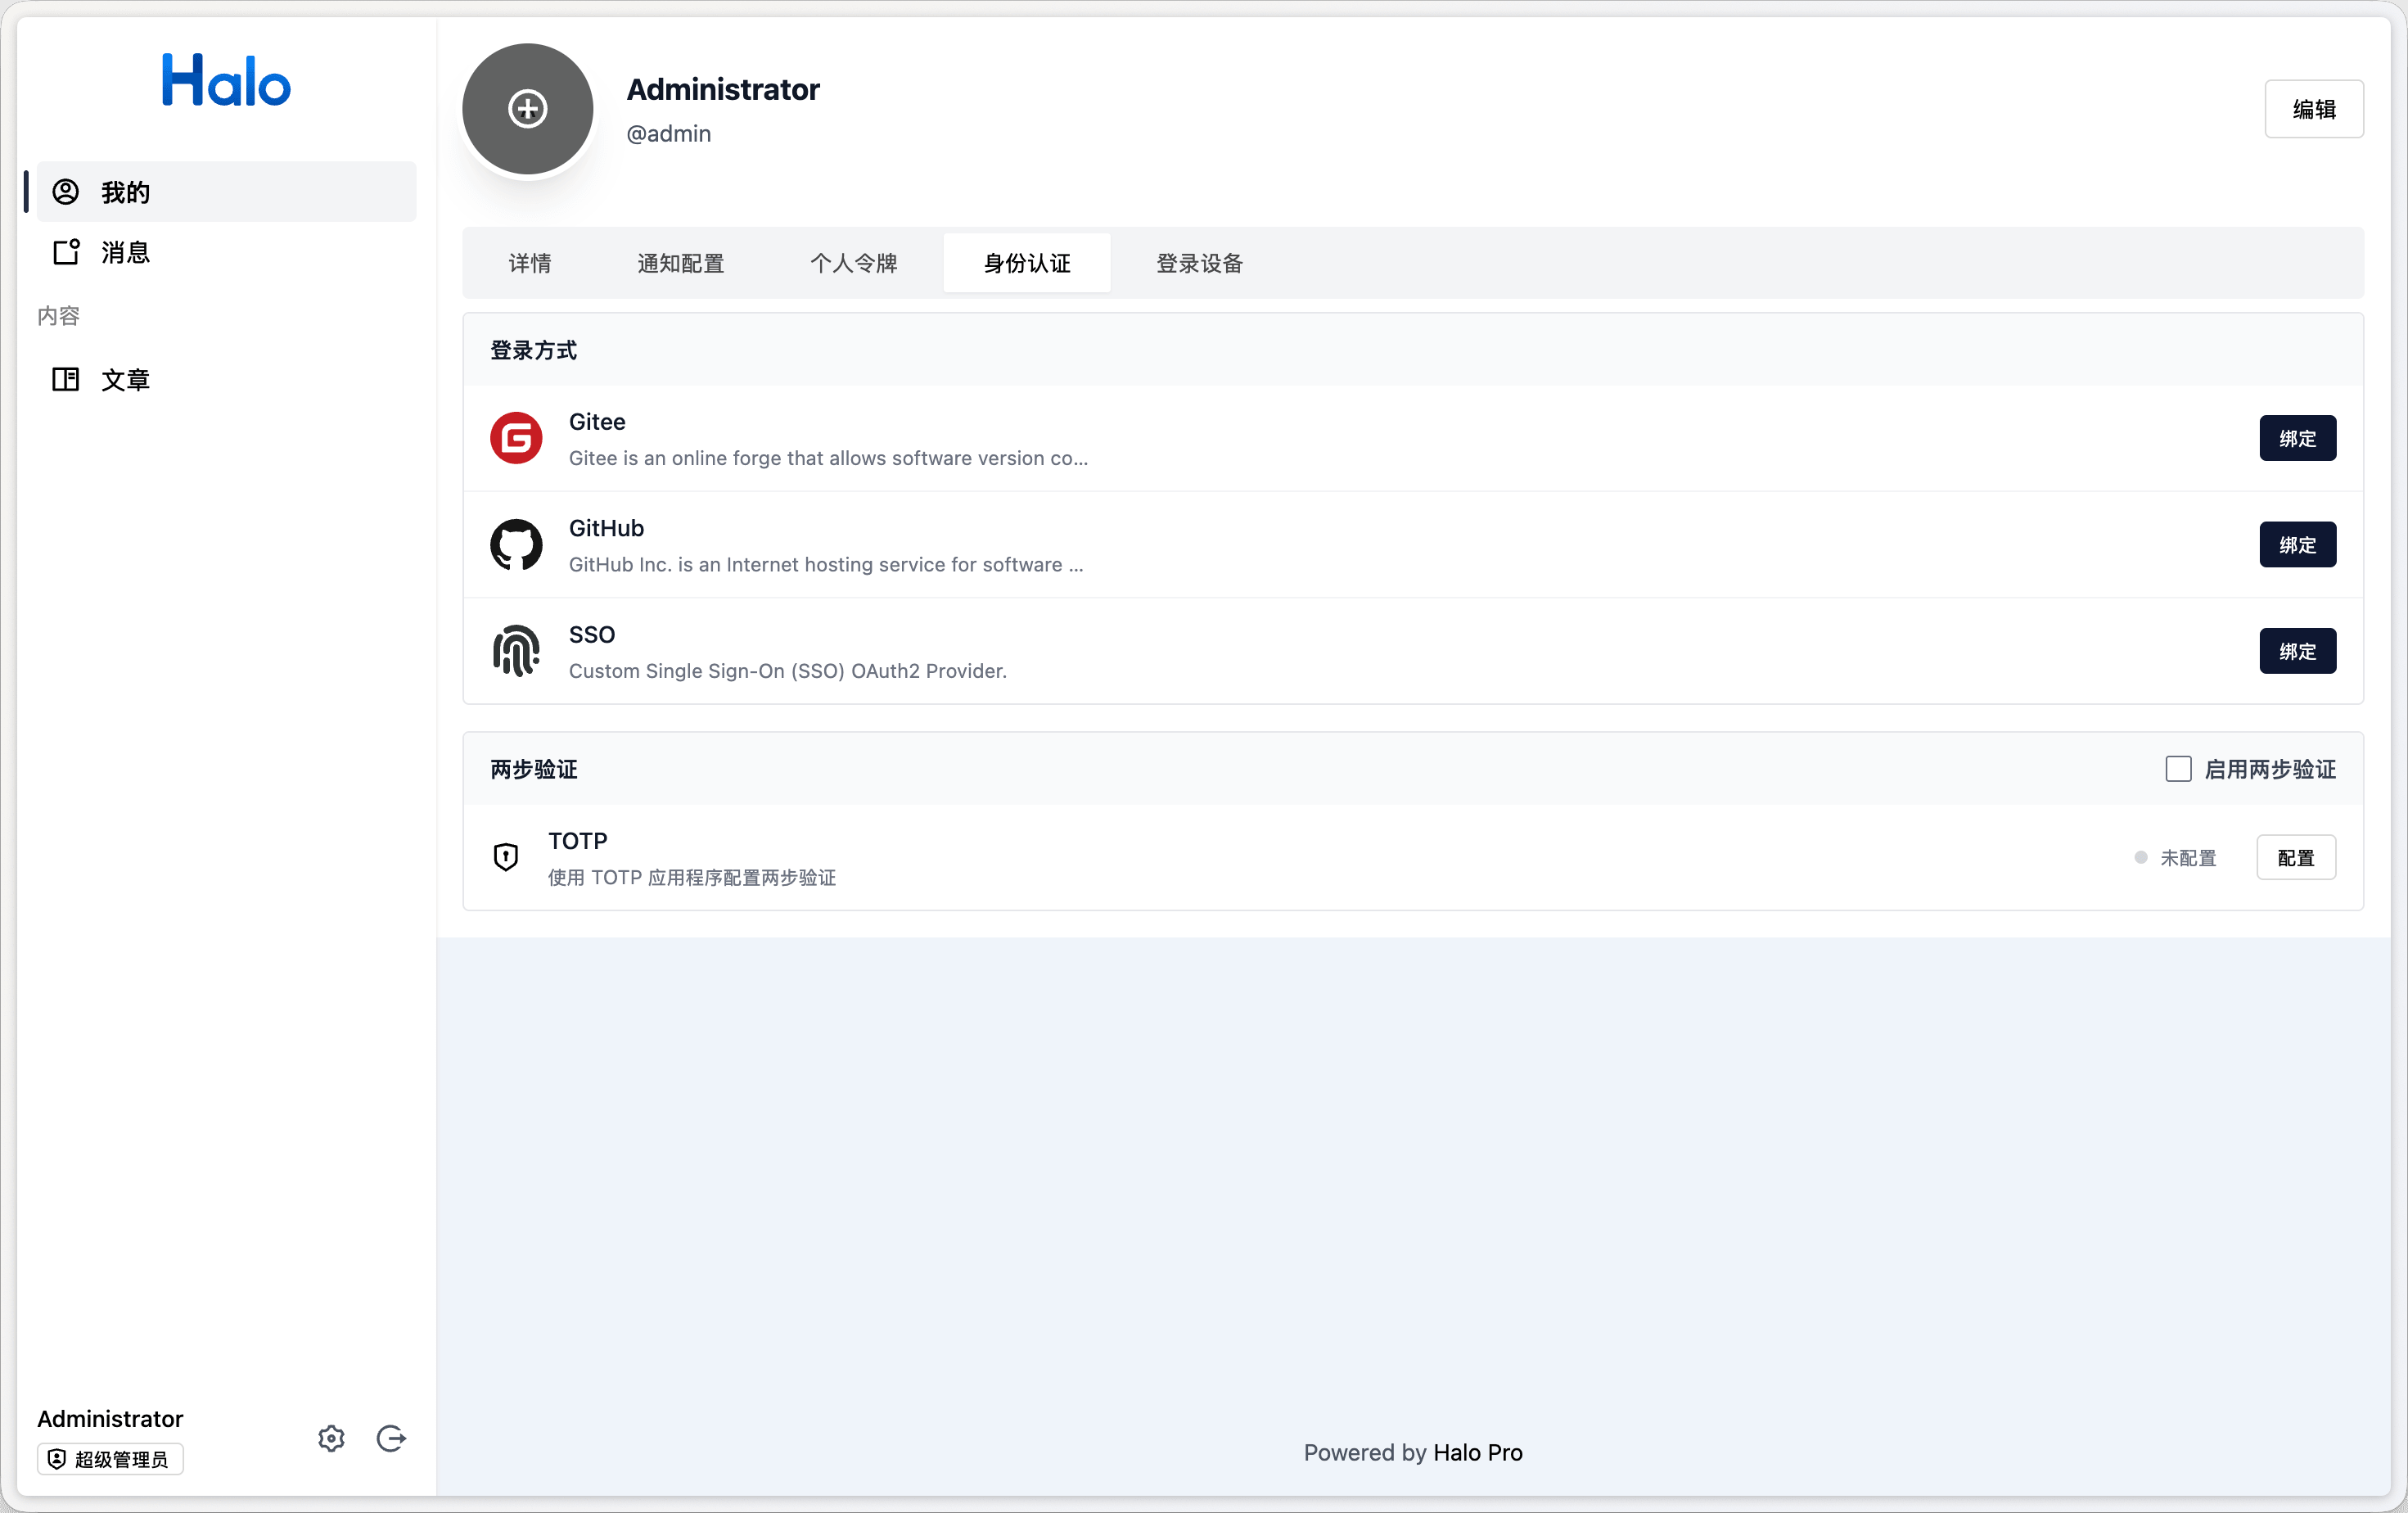Click the GitHub provider title

click(x=606, y=528)
